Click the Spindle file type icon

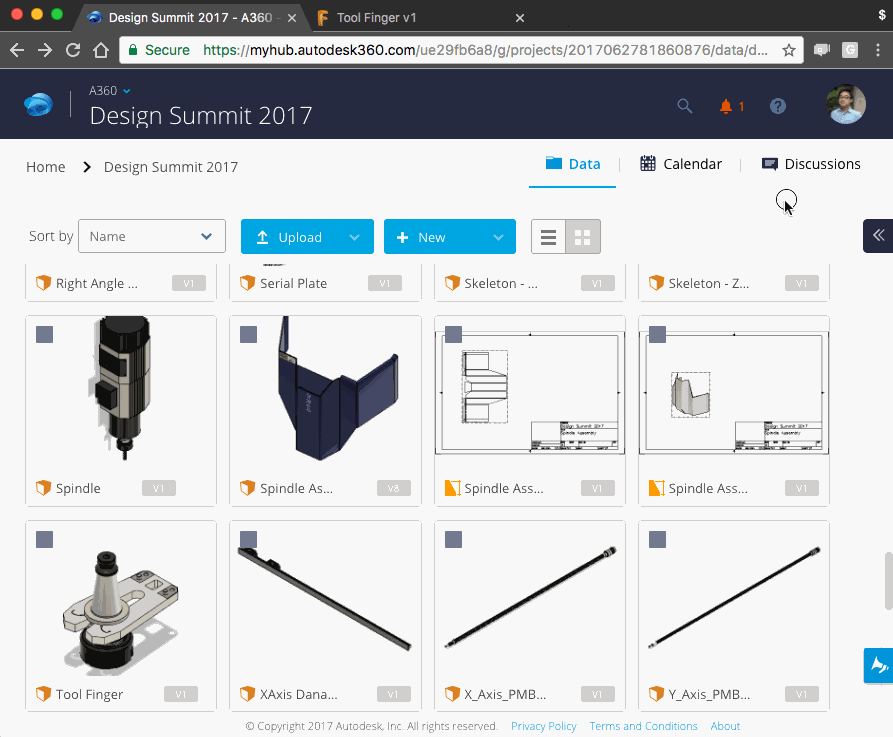point(43,488)
